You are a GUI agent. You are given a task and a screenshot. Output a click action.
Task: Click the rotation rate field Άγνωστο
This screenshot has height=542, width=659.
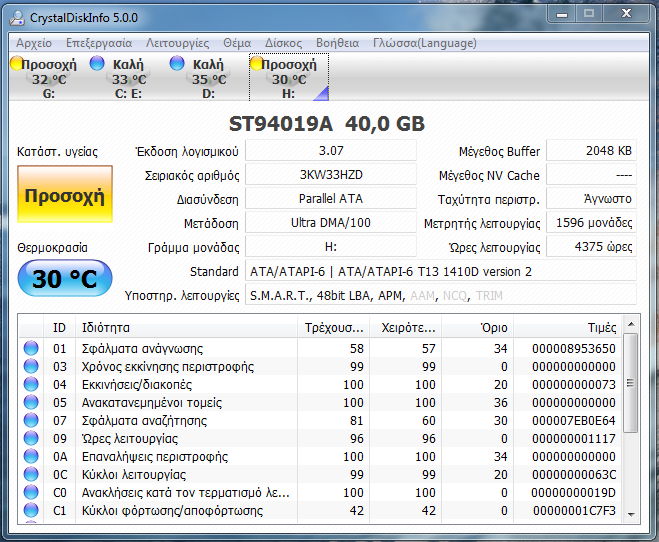coord(591,199)
